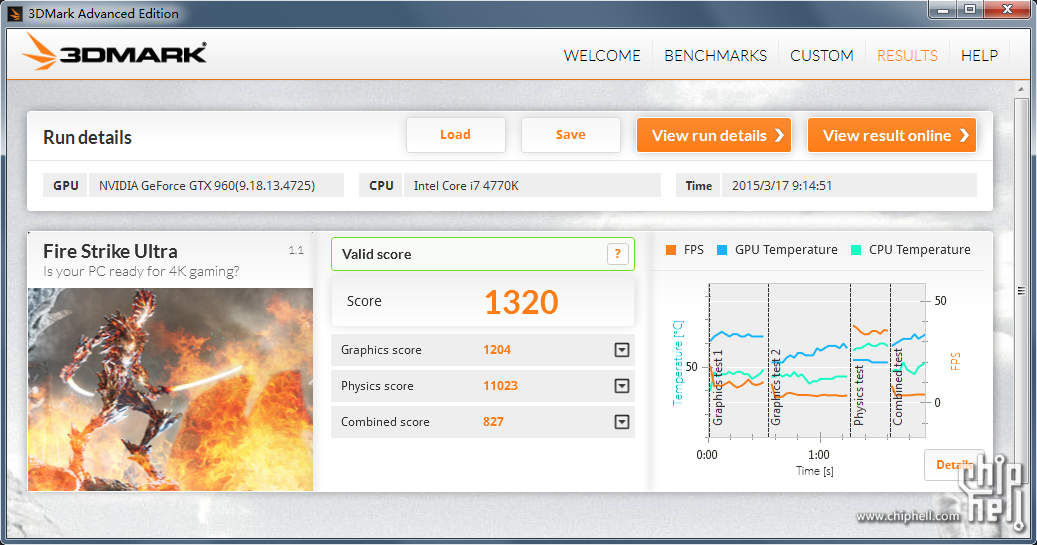This screenshot has height=545, width=1037.
Task: Click the 3DMark title bar app icon
Action: coord(15,13)
